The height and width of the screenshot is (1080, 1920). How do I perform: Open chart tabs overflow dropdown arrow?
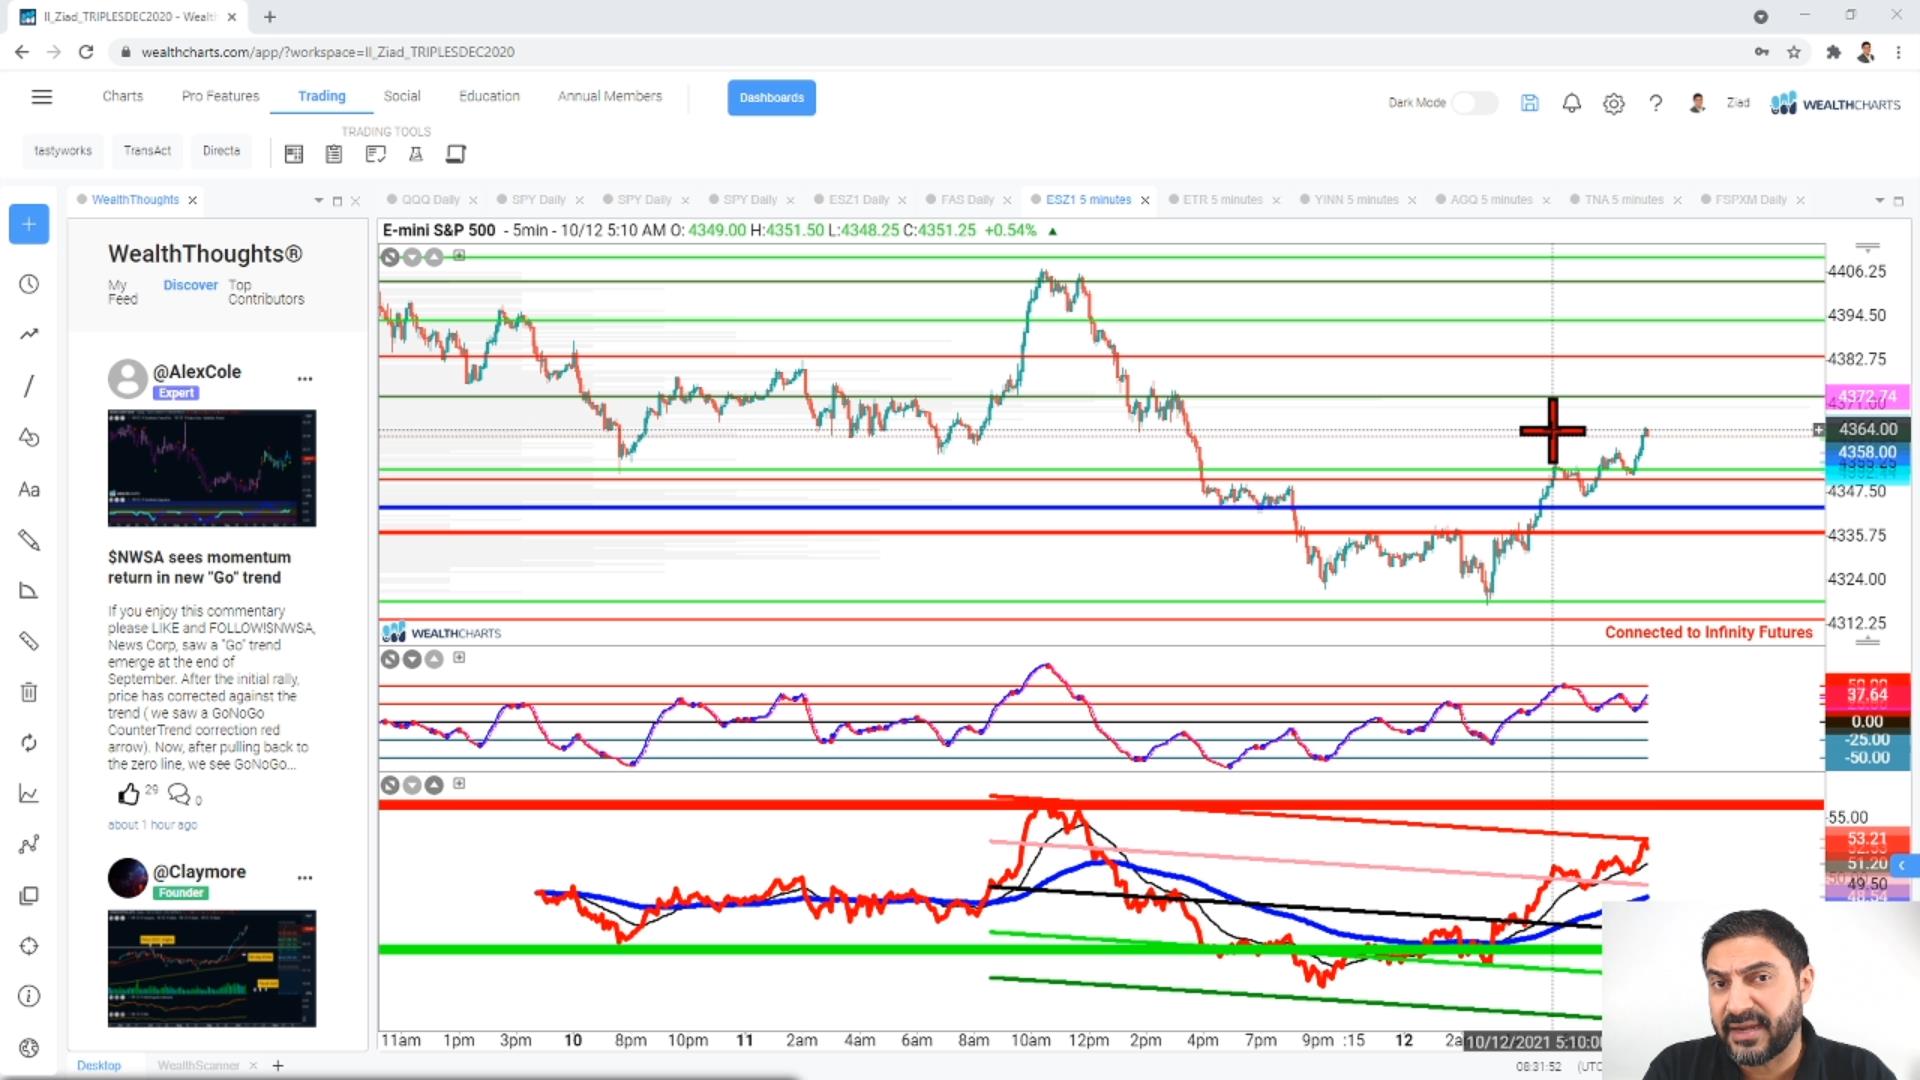point(1879,201)
